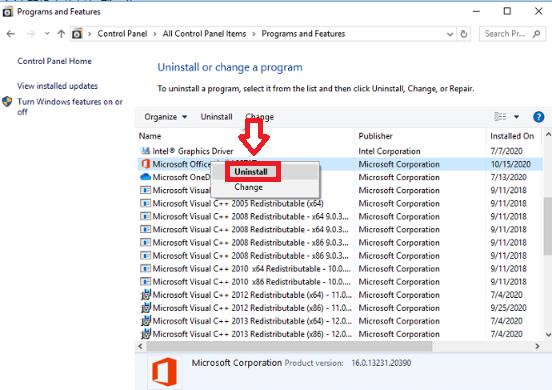Select Intel Graphics Driver row
This screenshot has height=390, width=552.
(x=340, y=151)
